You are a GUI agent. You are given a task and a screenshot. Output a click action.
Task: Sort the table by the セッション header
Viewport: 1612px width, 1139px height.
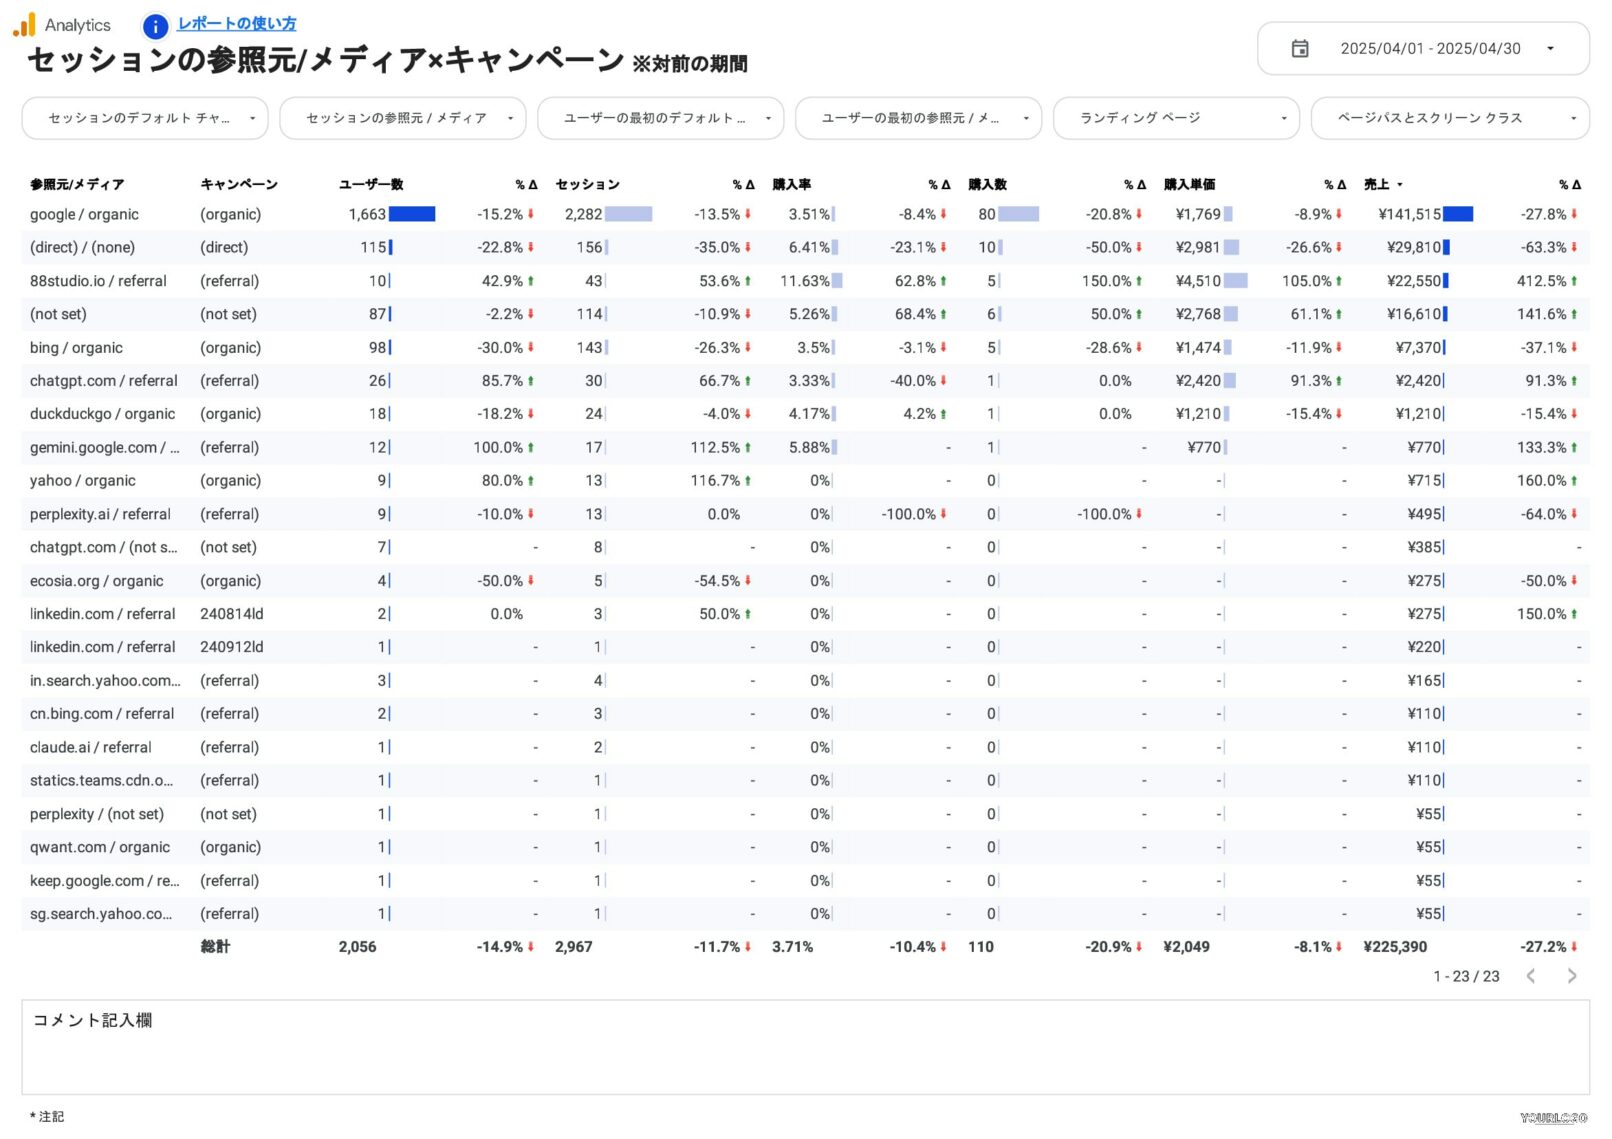pyautogui.click(x=587, y=184)
